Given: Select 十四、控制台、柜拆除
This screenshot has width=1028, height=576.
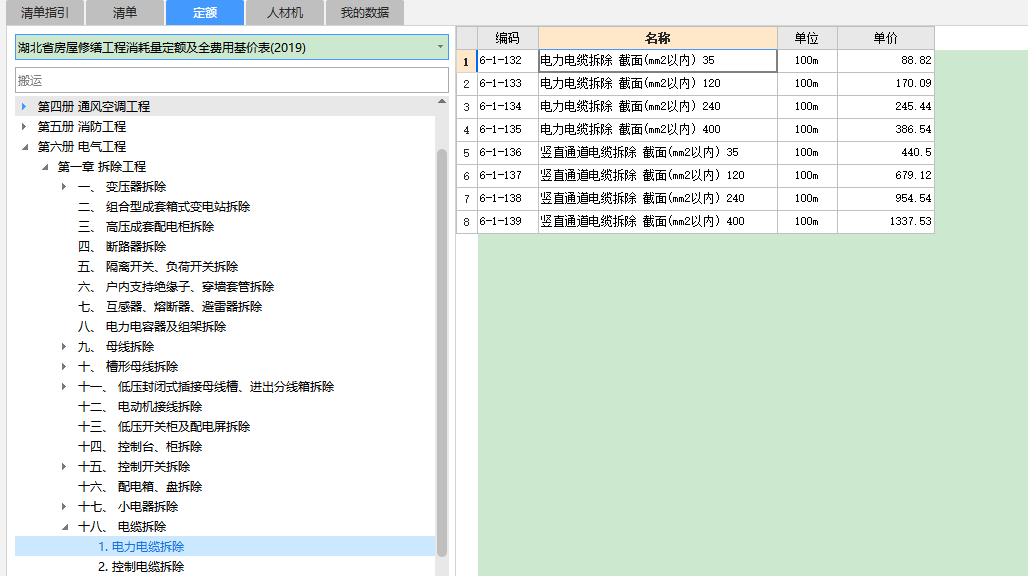Looking at the screenshot, I should click(x=140, y=447).
